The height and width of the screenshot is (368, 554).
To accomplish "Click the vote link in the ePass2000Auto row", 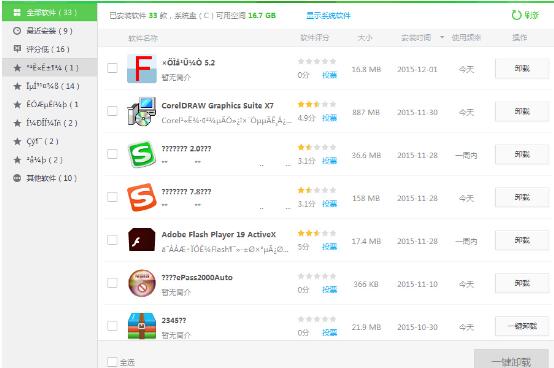I will (329, 290).
